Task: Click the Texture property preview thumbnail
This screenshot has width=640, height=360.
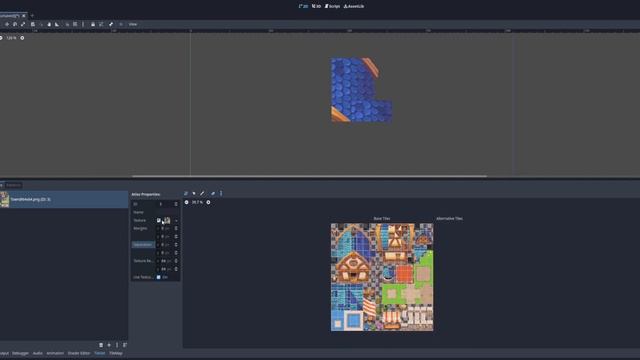Action: (x=167, y=220)
